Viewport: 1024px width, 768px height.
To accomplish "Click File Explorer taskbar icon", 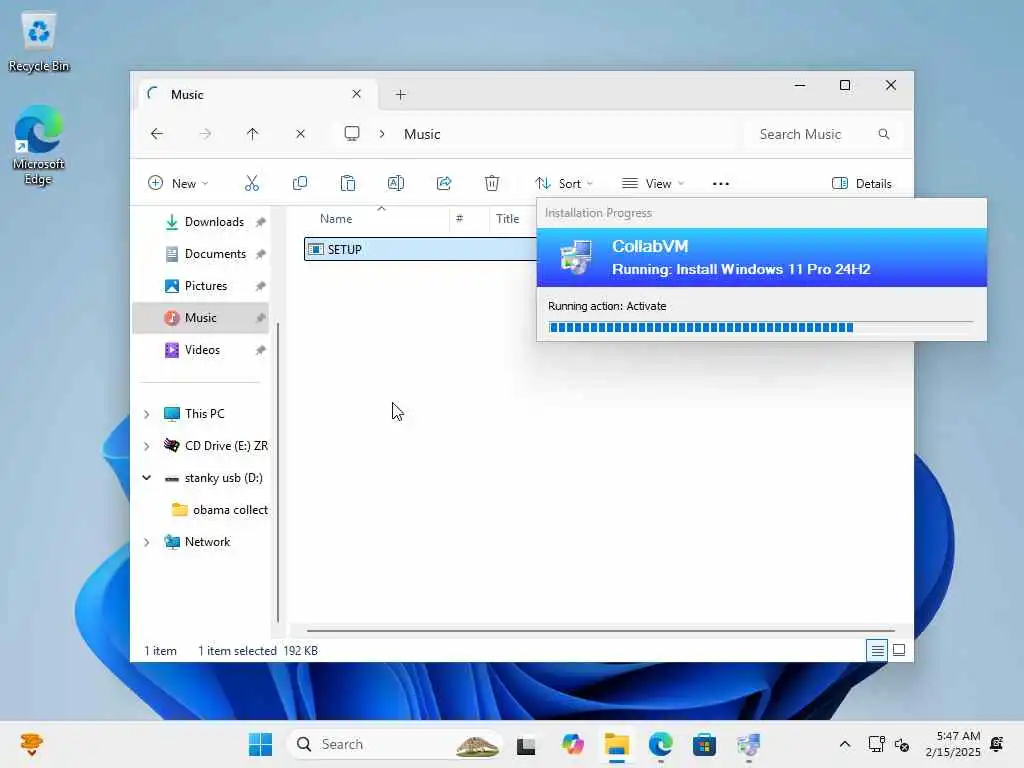I will coord(616,744).
